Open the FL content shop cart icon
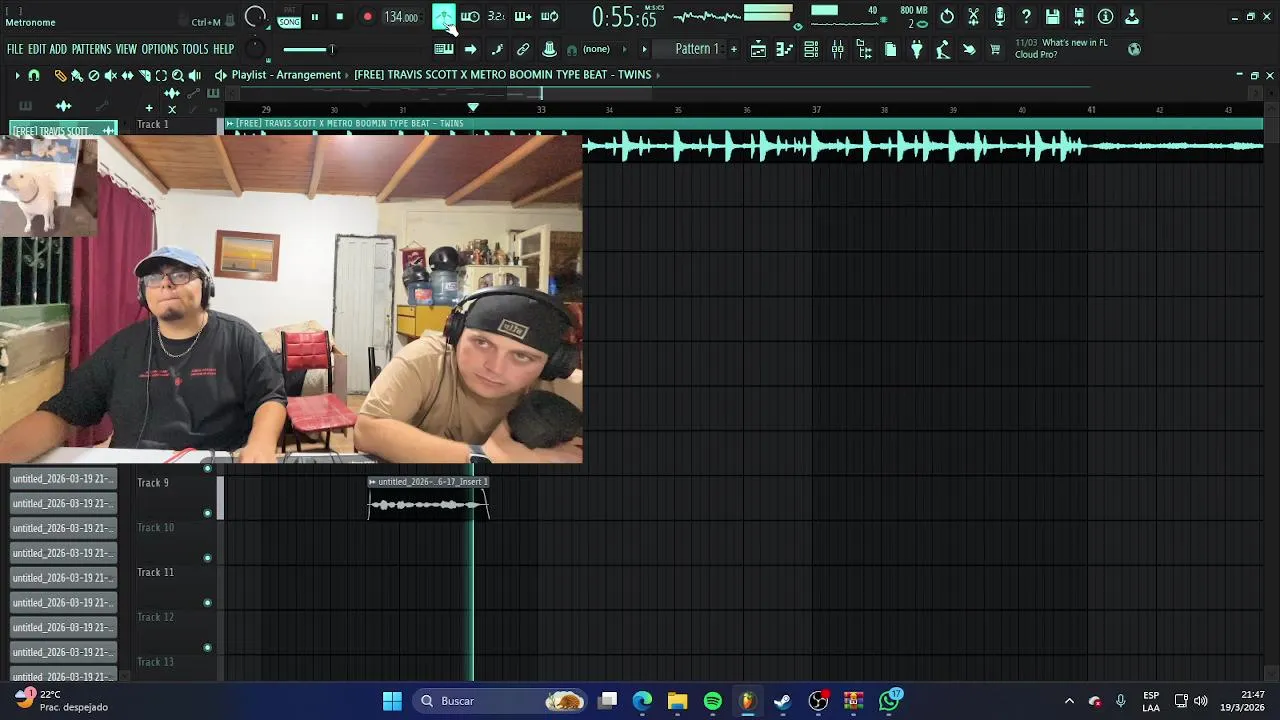 pyautogui.click(x=995, y=49)
